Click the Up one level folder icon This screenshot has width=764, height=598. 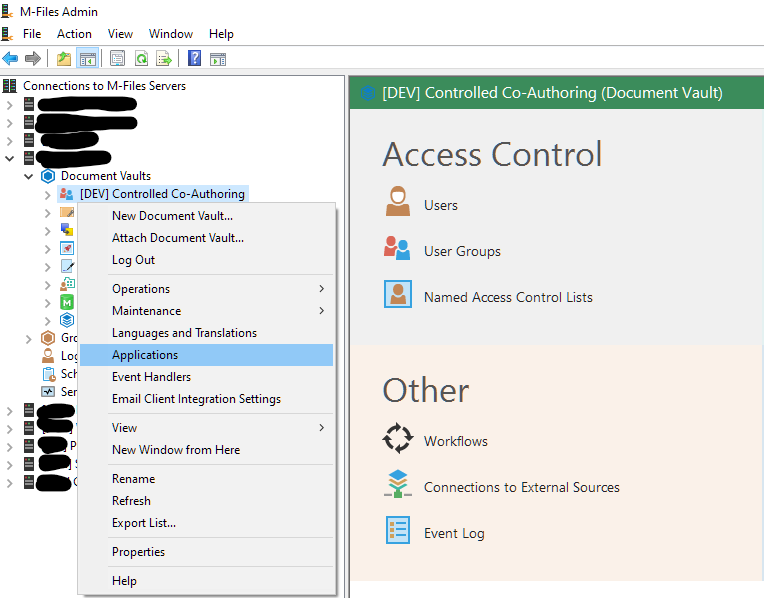tap(64, 59)
